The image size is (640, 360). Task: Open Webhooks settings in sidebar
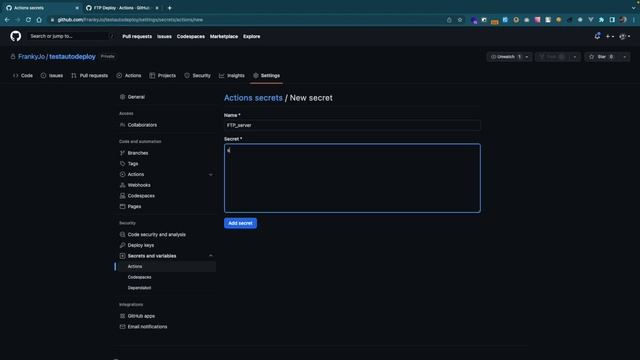click(166, 185)
